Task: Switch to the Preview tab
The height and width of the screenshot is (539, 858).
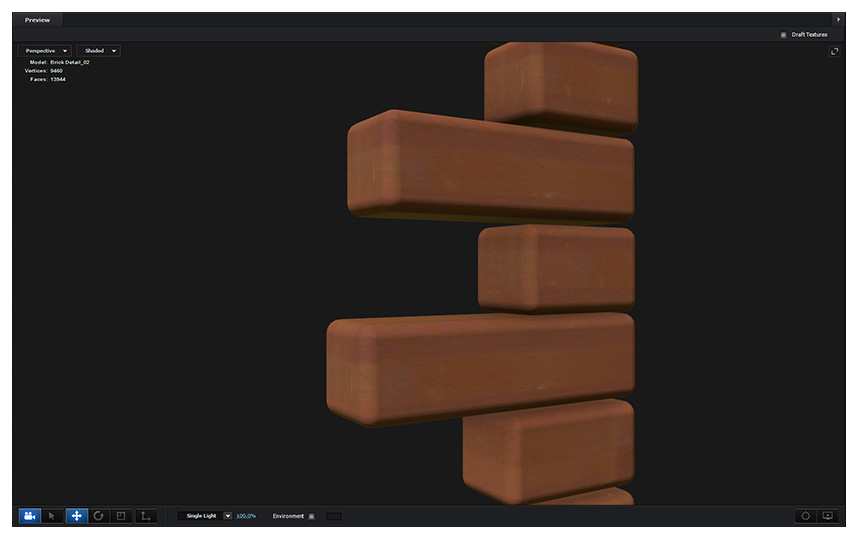Action: (37, 20)
